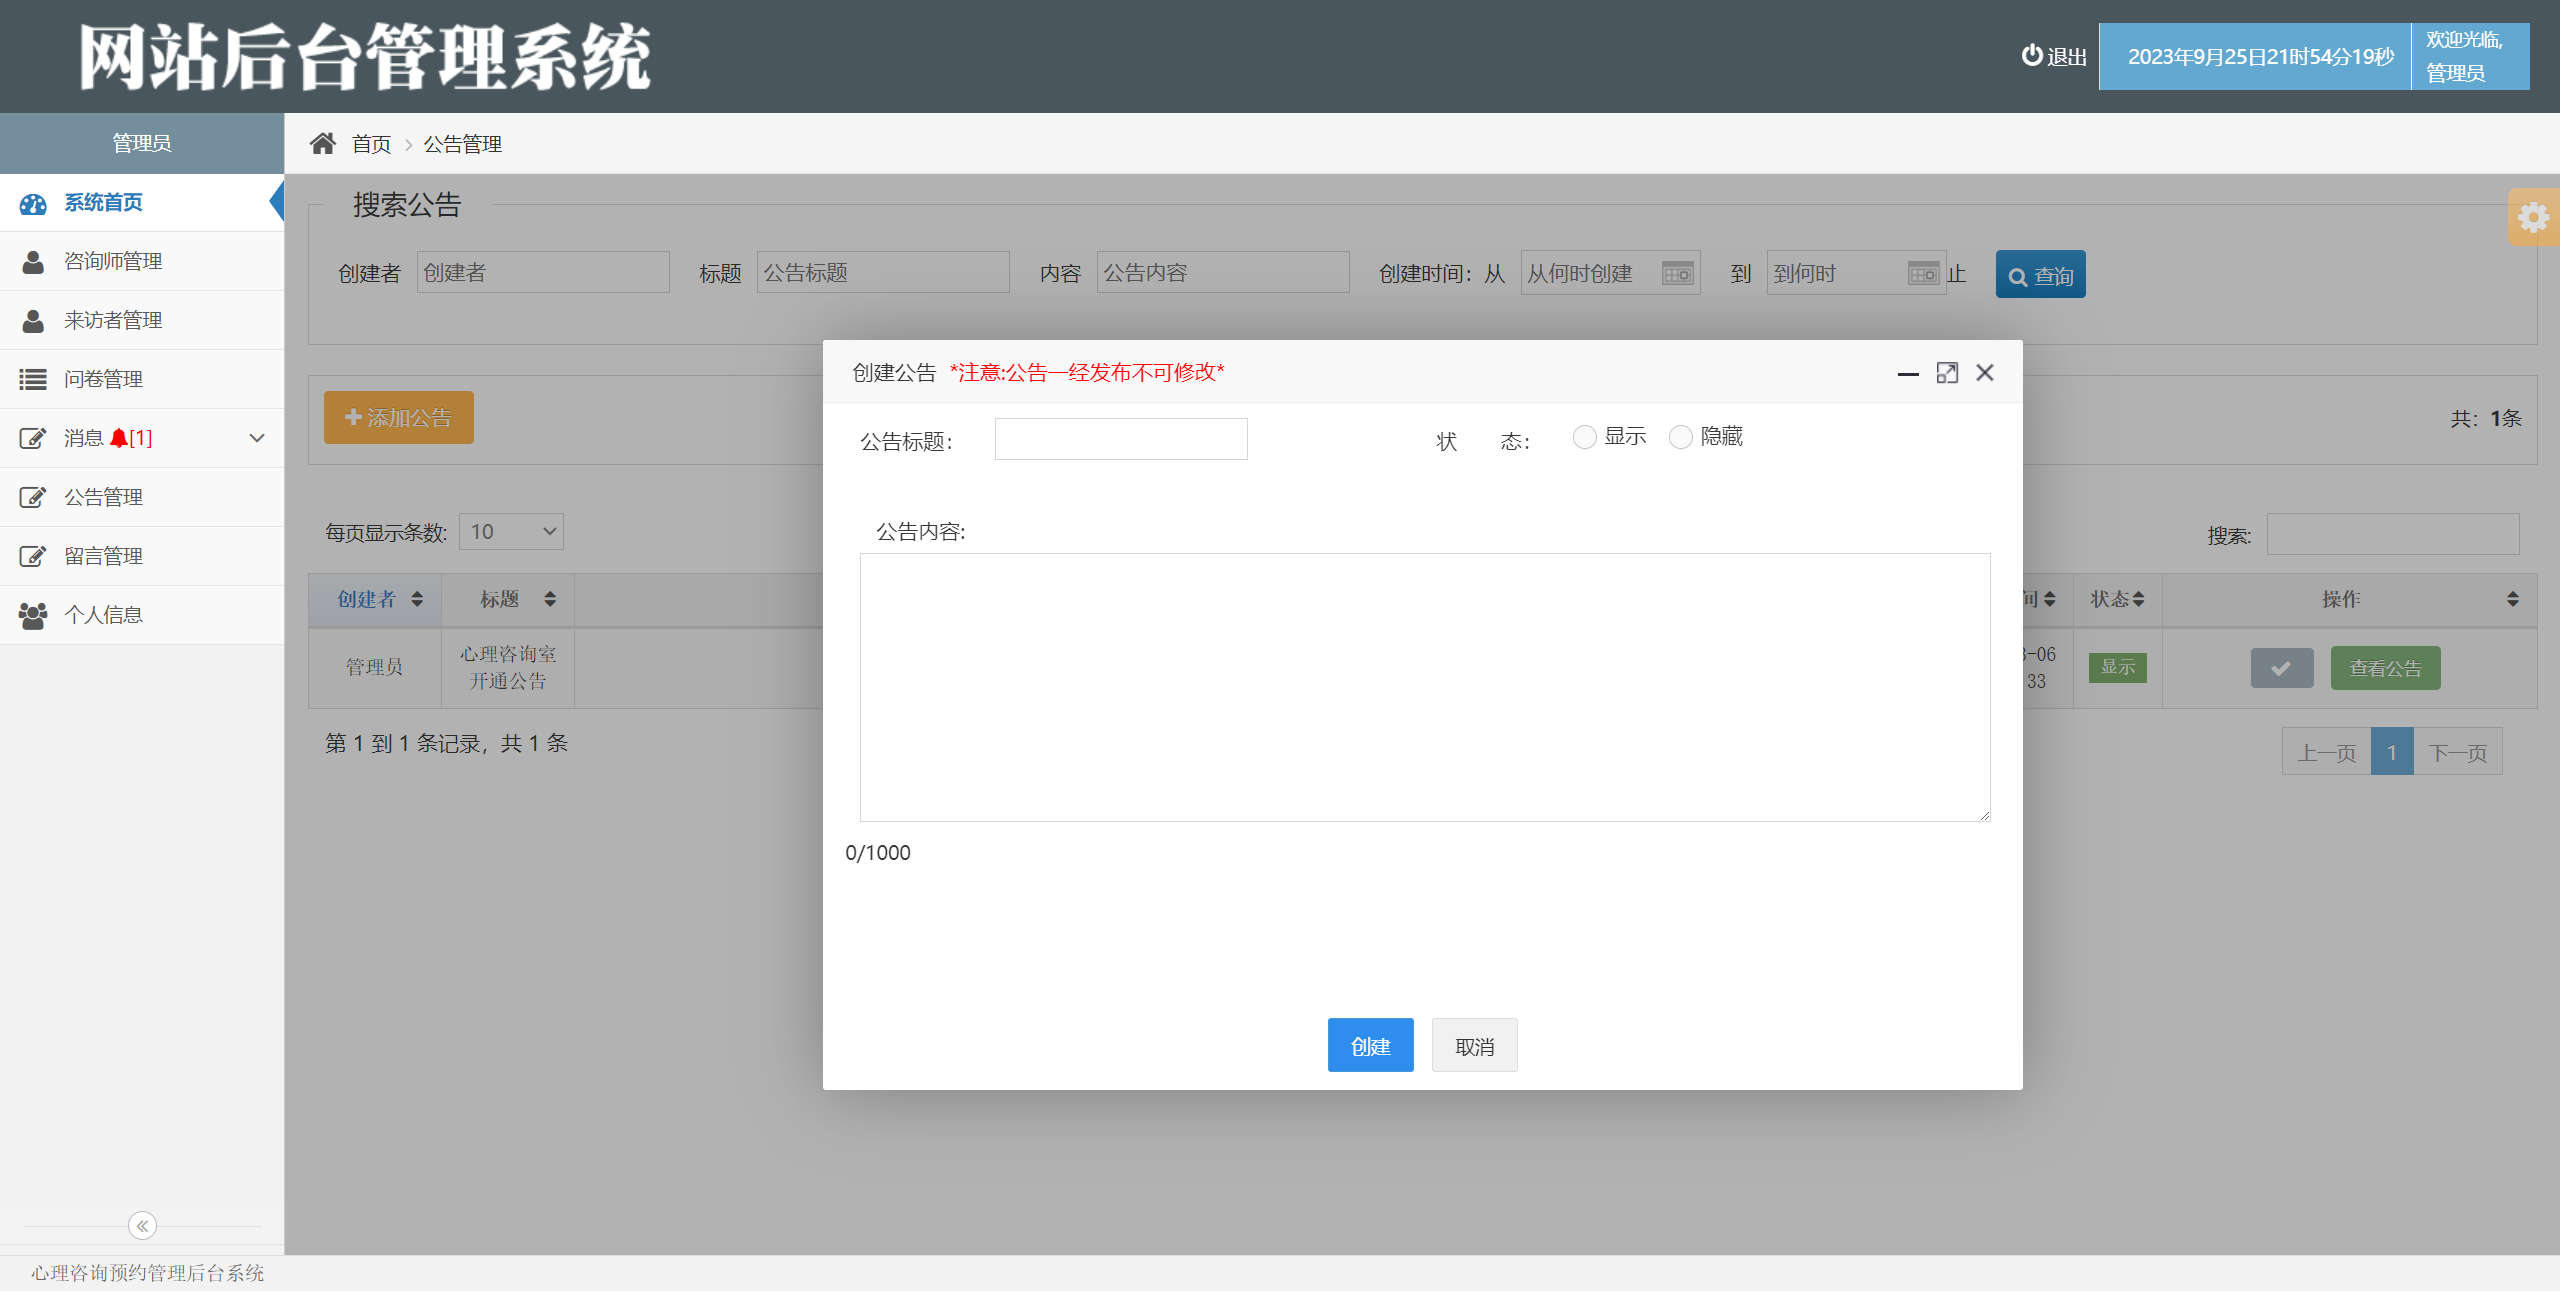Click the home icon in breadcrumb
This screenshot has height=1291, width=2560.
click(x=322, y=144)
